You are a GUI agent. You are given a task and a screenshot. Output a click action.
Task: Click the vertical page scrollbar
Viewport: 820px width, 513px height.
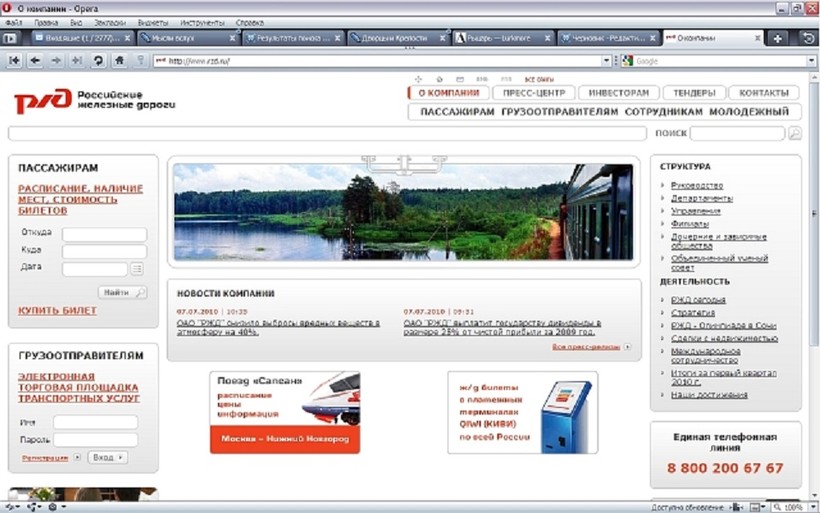[x=813, y=250]
